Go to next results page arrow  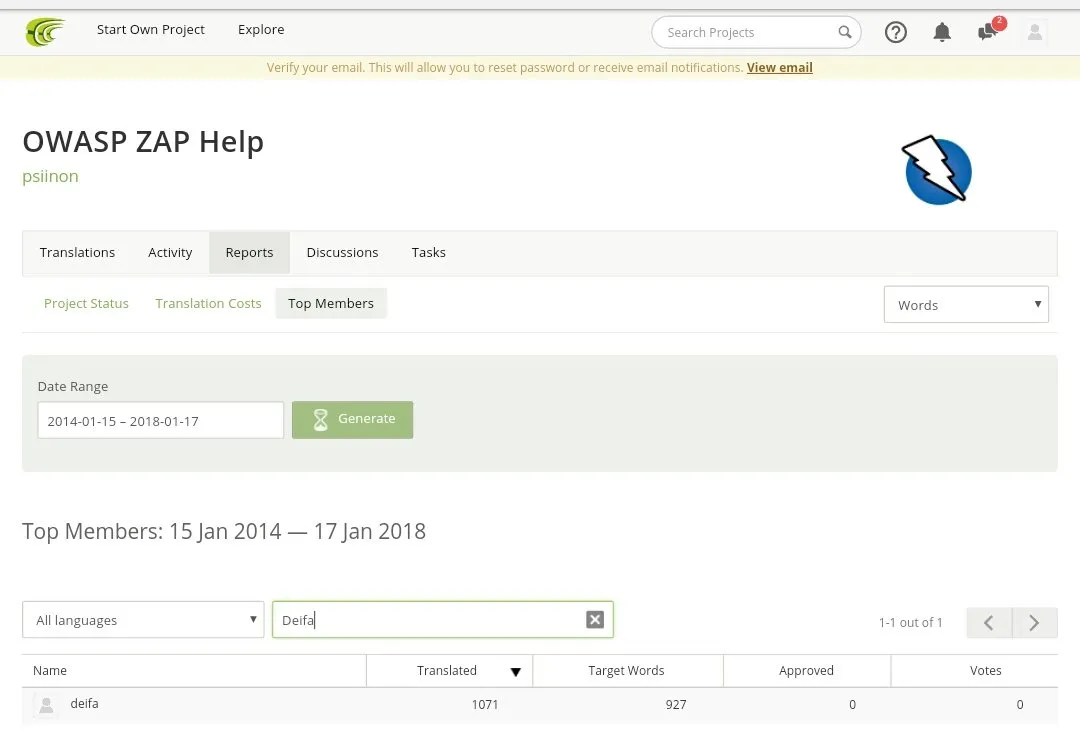[x=1035, y=623]
